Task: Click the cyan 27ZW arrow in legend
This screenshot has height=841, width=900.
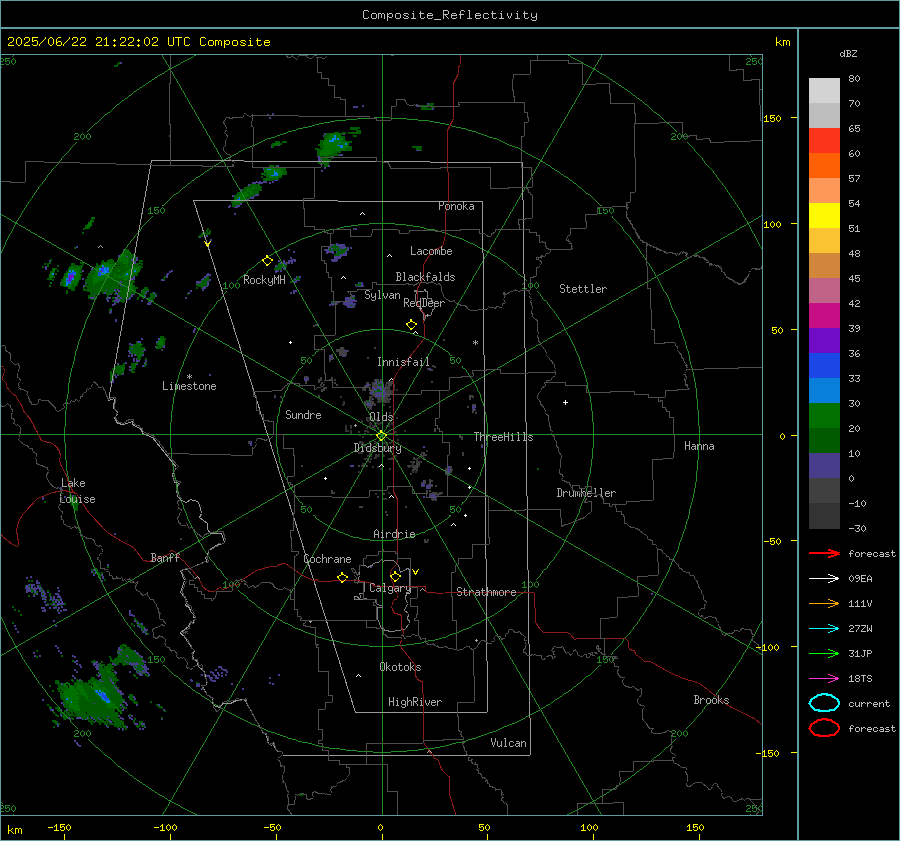Action: 824,629
